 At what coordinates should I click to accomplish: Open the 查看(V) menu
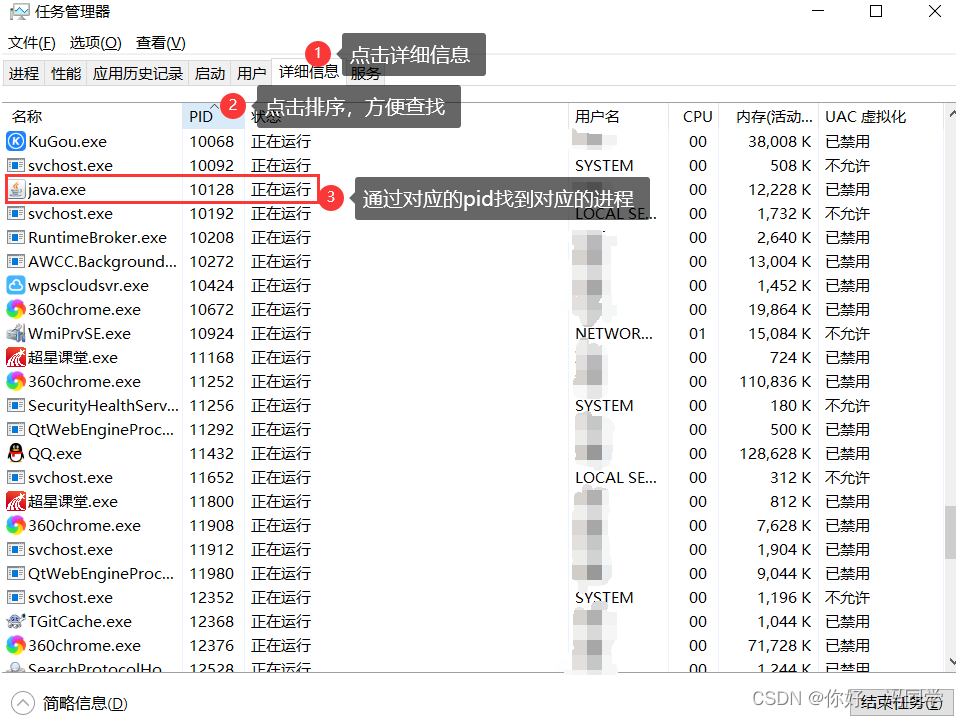[x=161, y=43]
